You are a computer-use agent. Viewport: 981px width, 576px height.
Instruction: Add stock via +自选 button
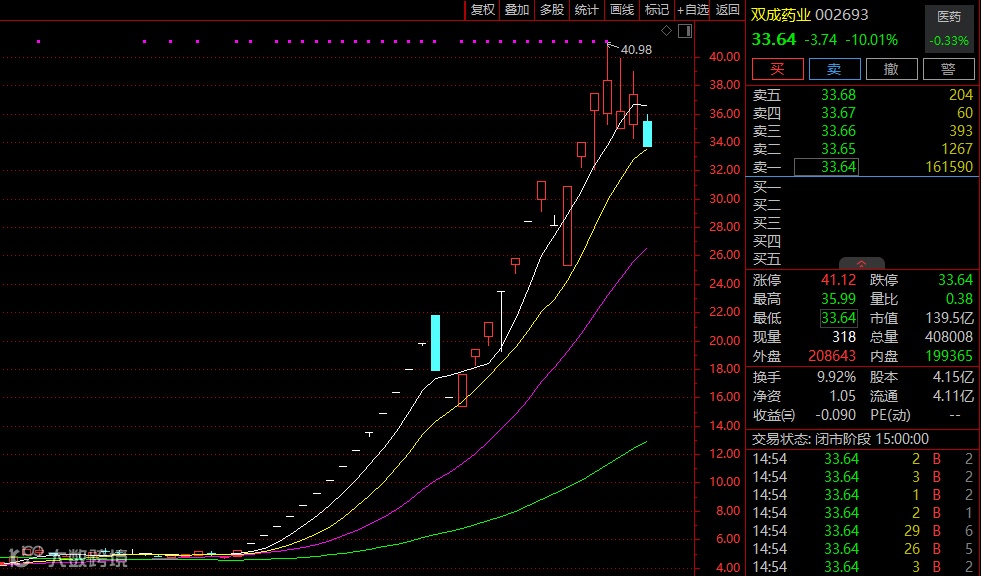tap(693, 10)
